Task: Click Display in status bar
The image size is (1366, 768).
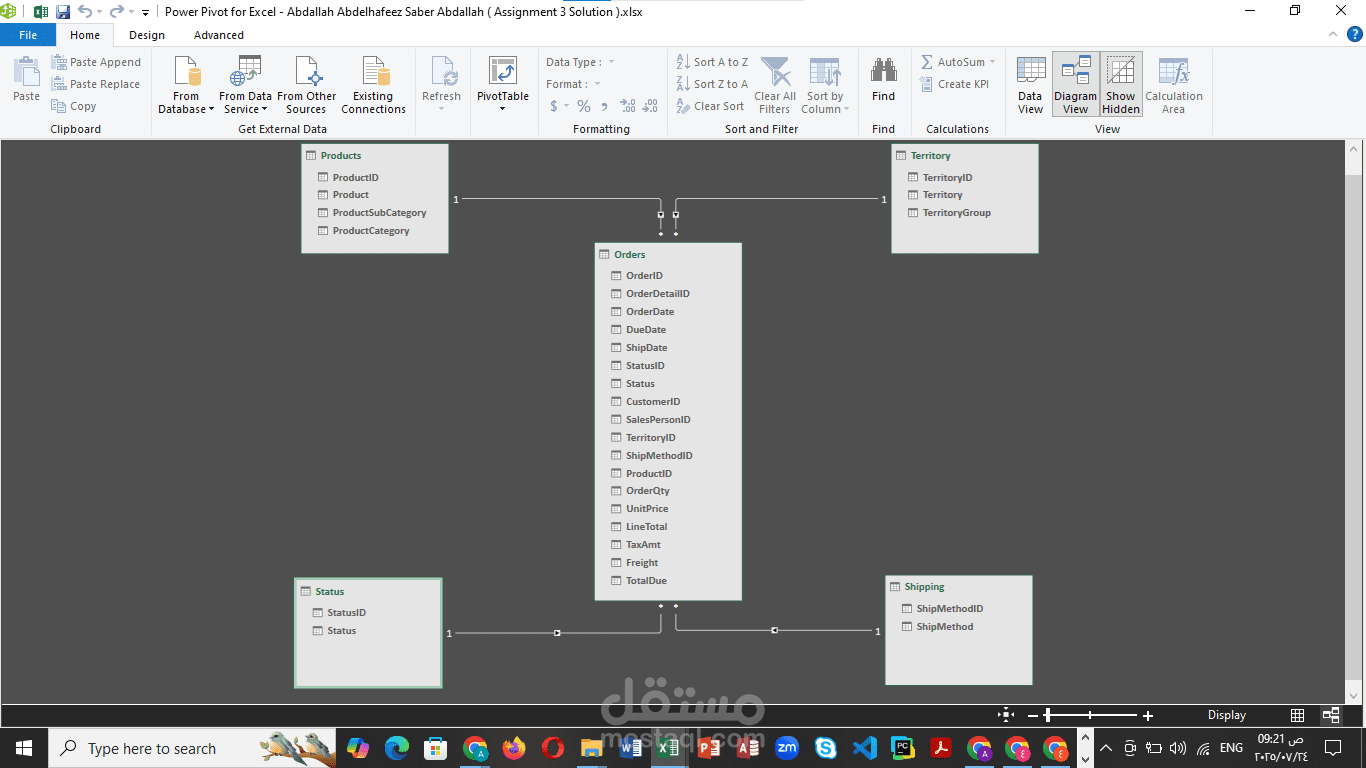Action: [1227, 715]
